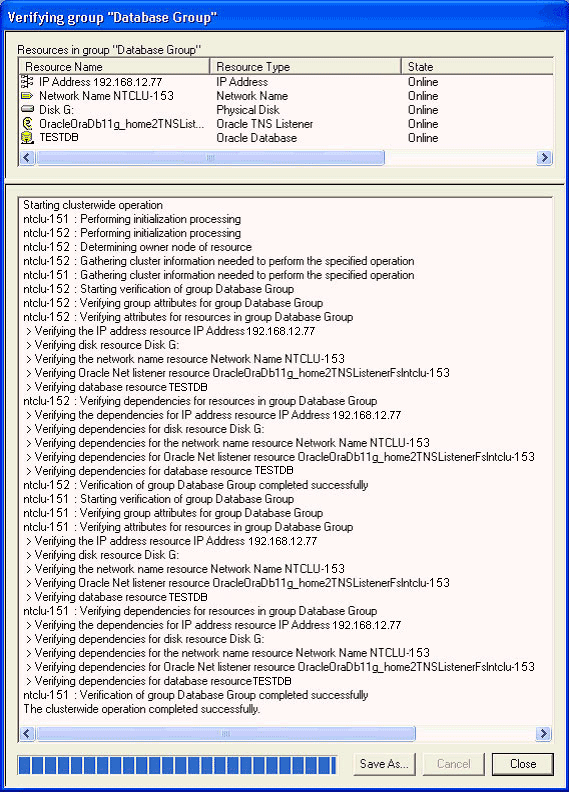Image resolution: width=569 pixels, height=792 pixels.
Task: Sort by Resource Name column header
Action: pos(114,66)
